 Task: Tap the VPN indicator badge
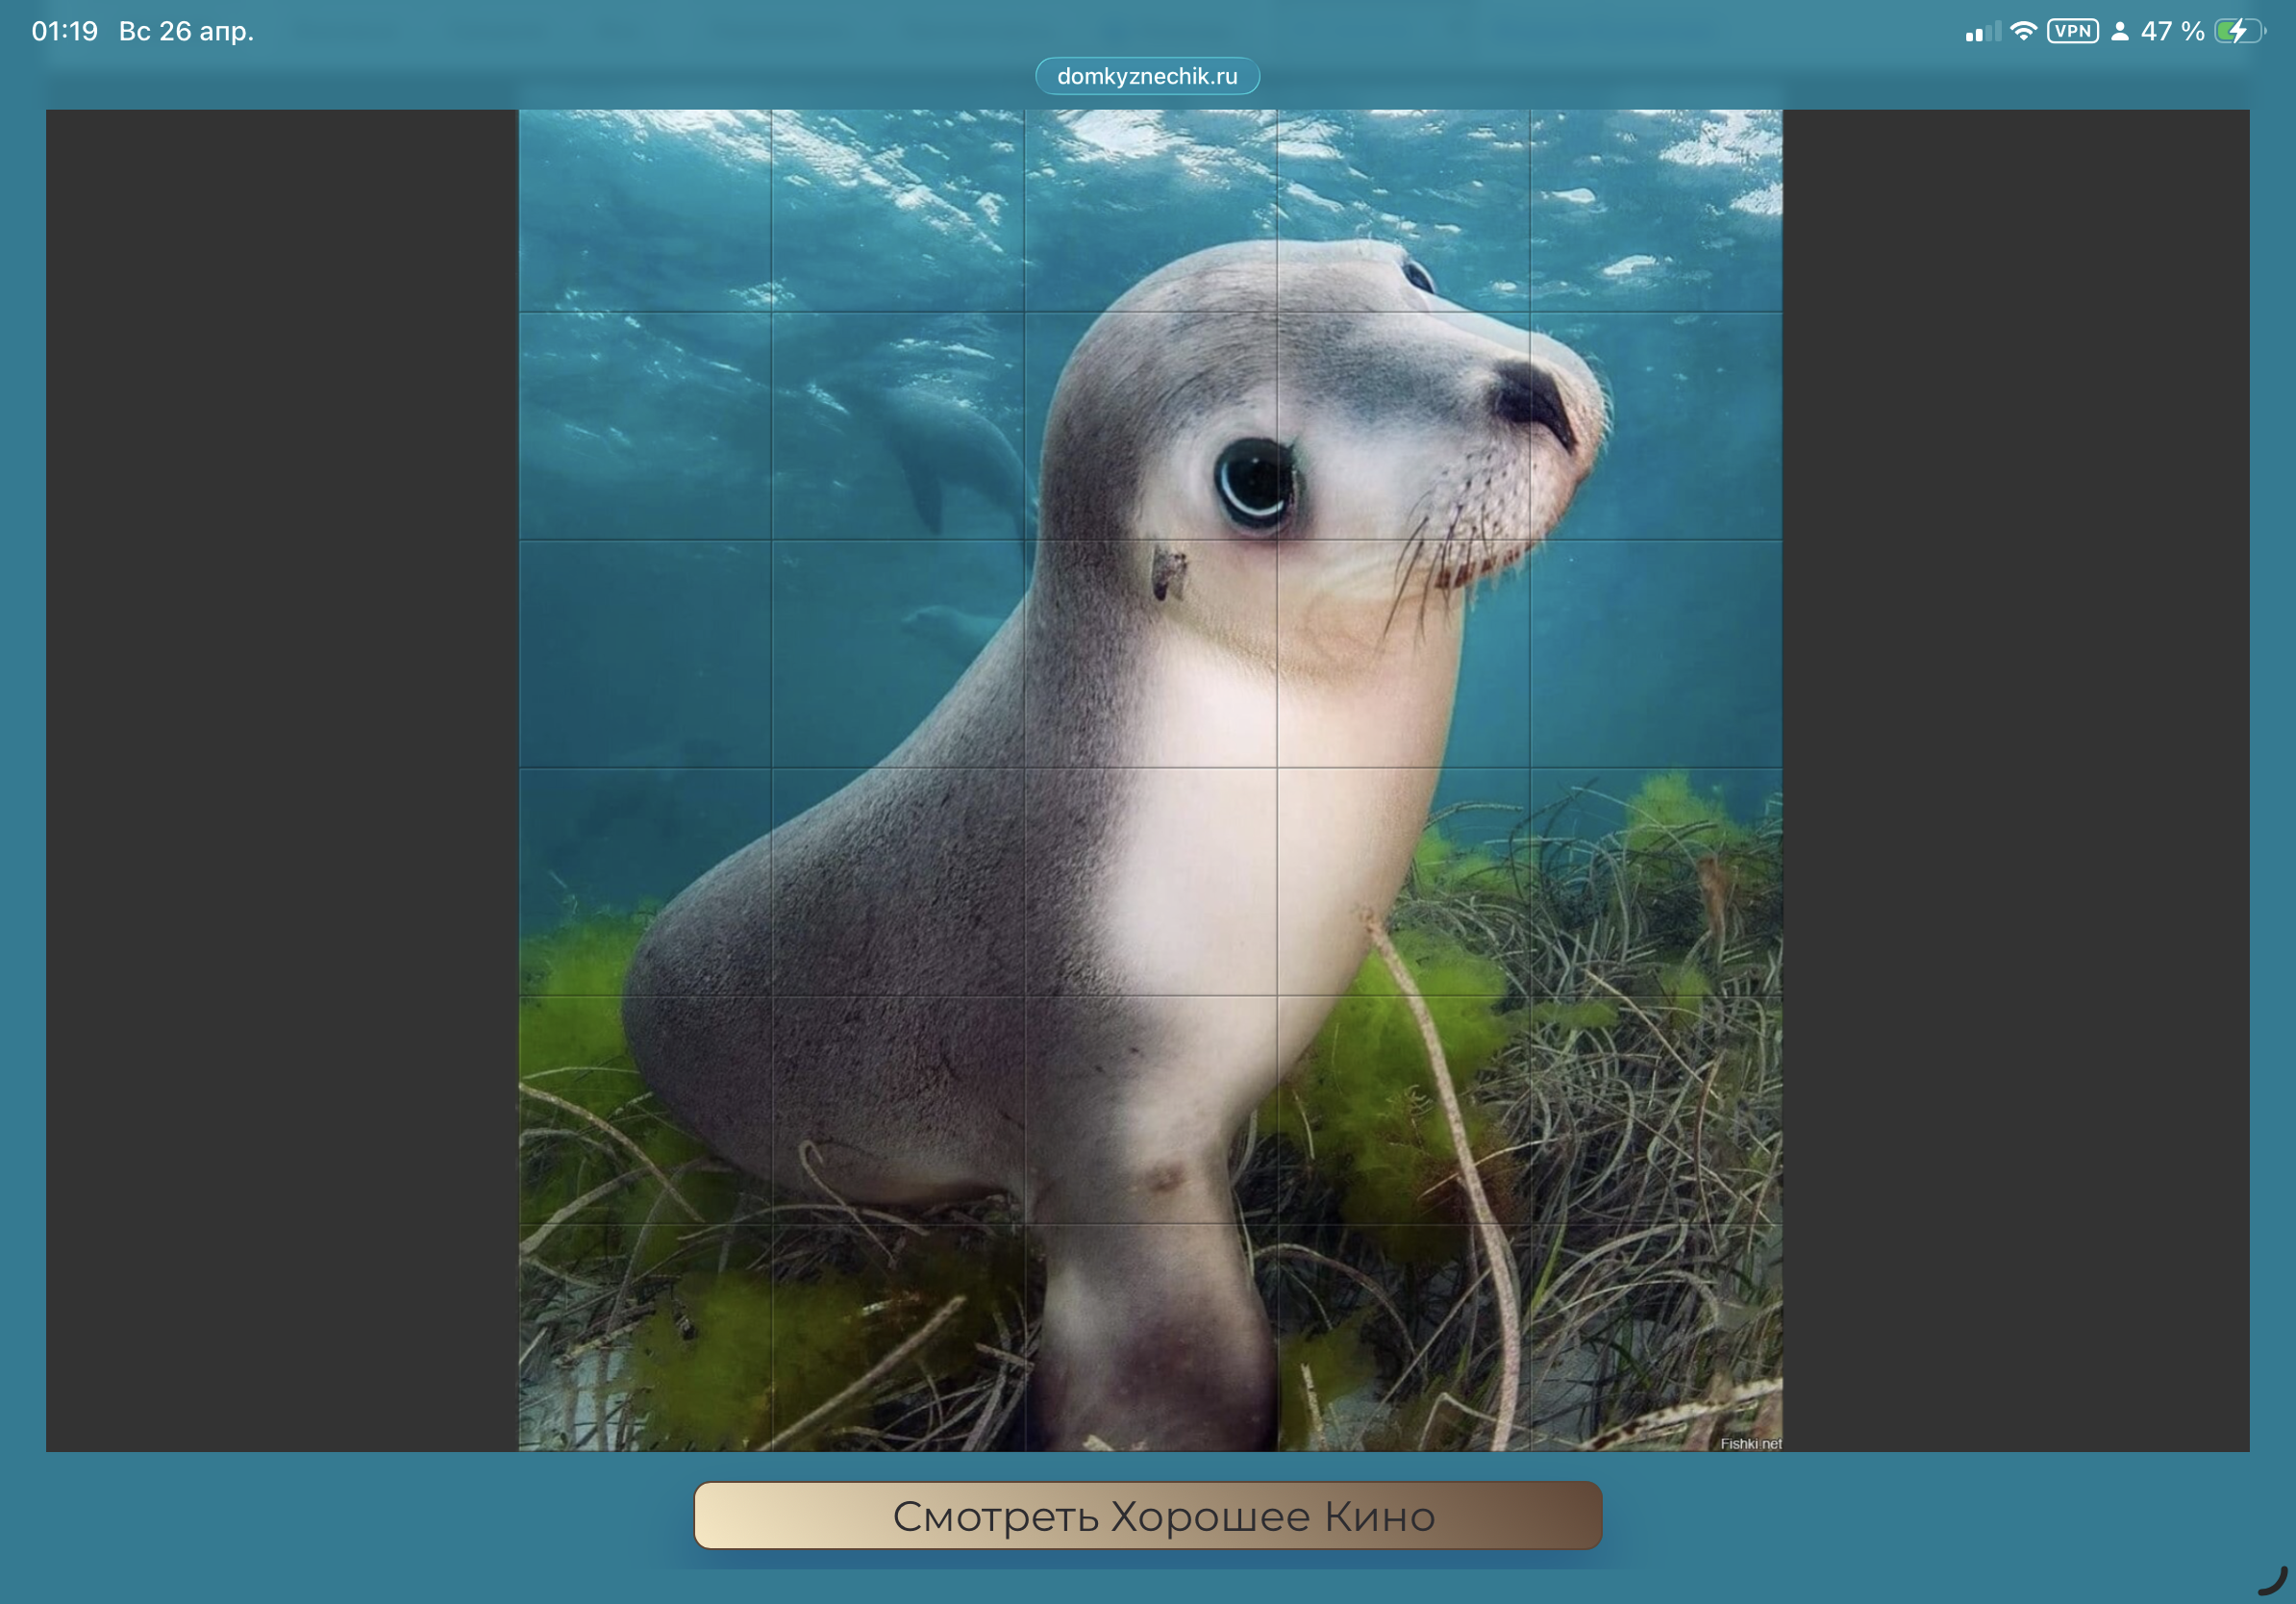tap(2072, 31)
